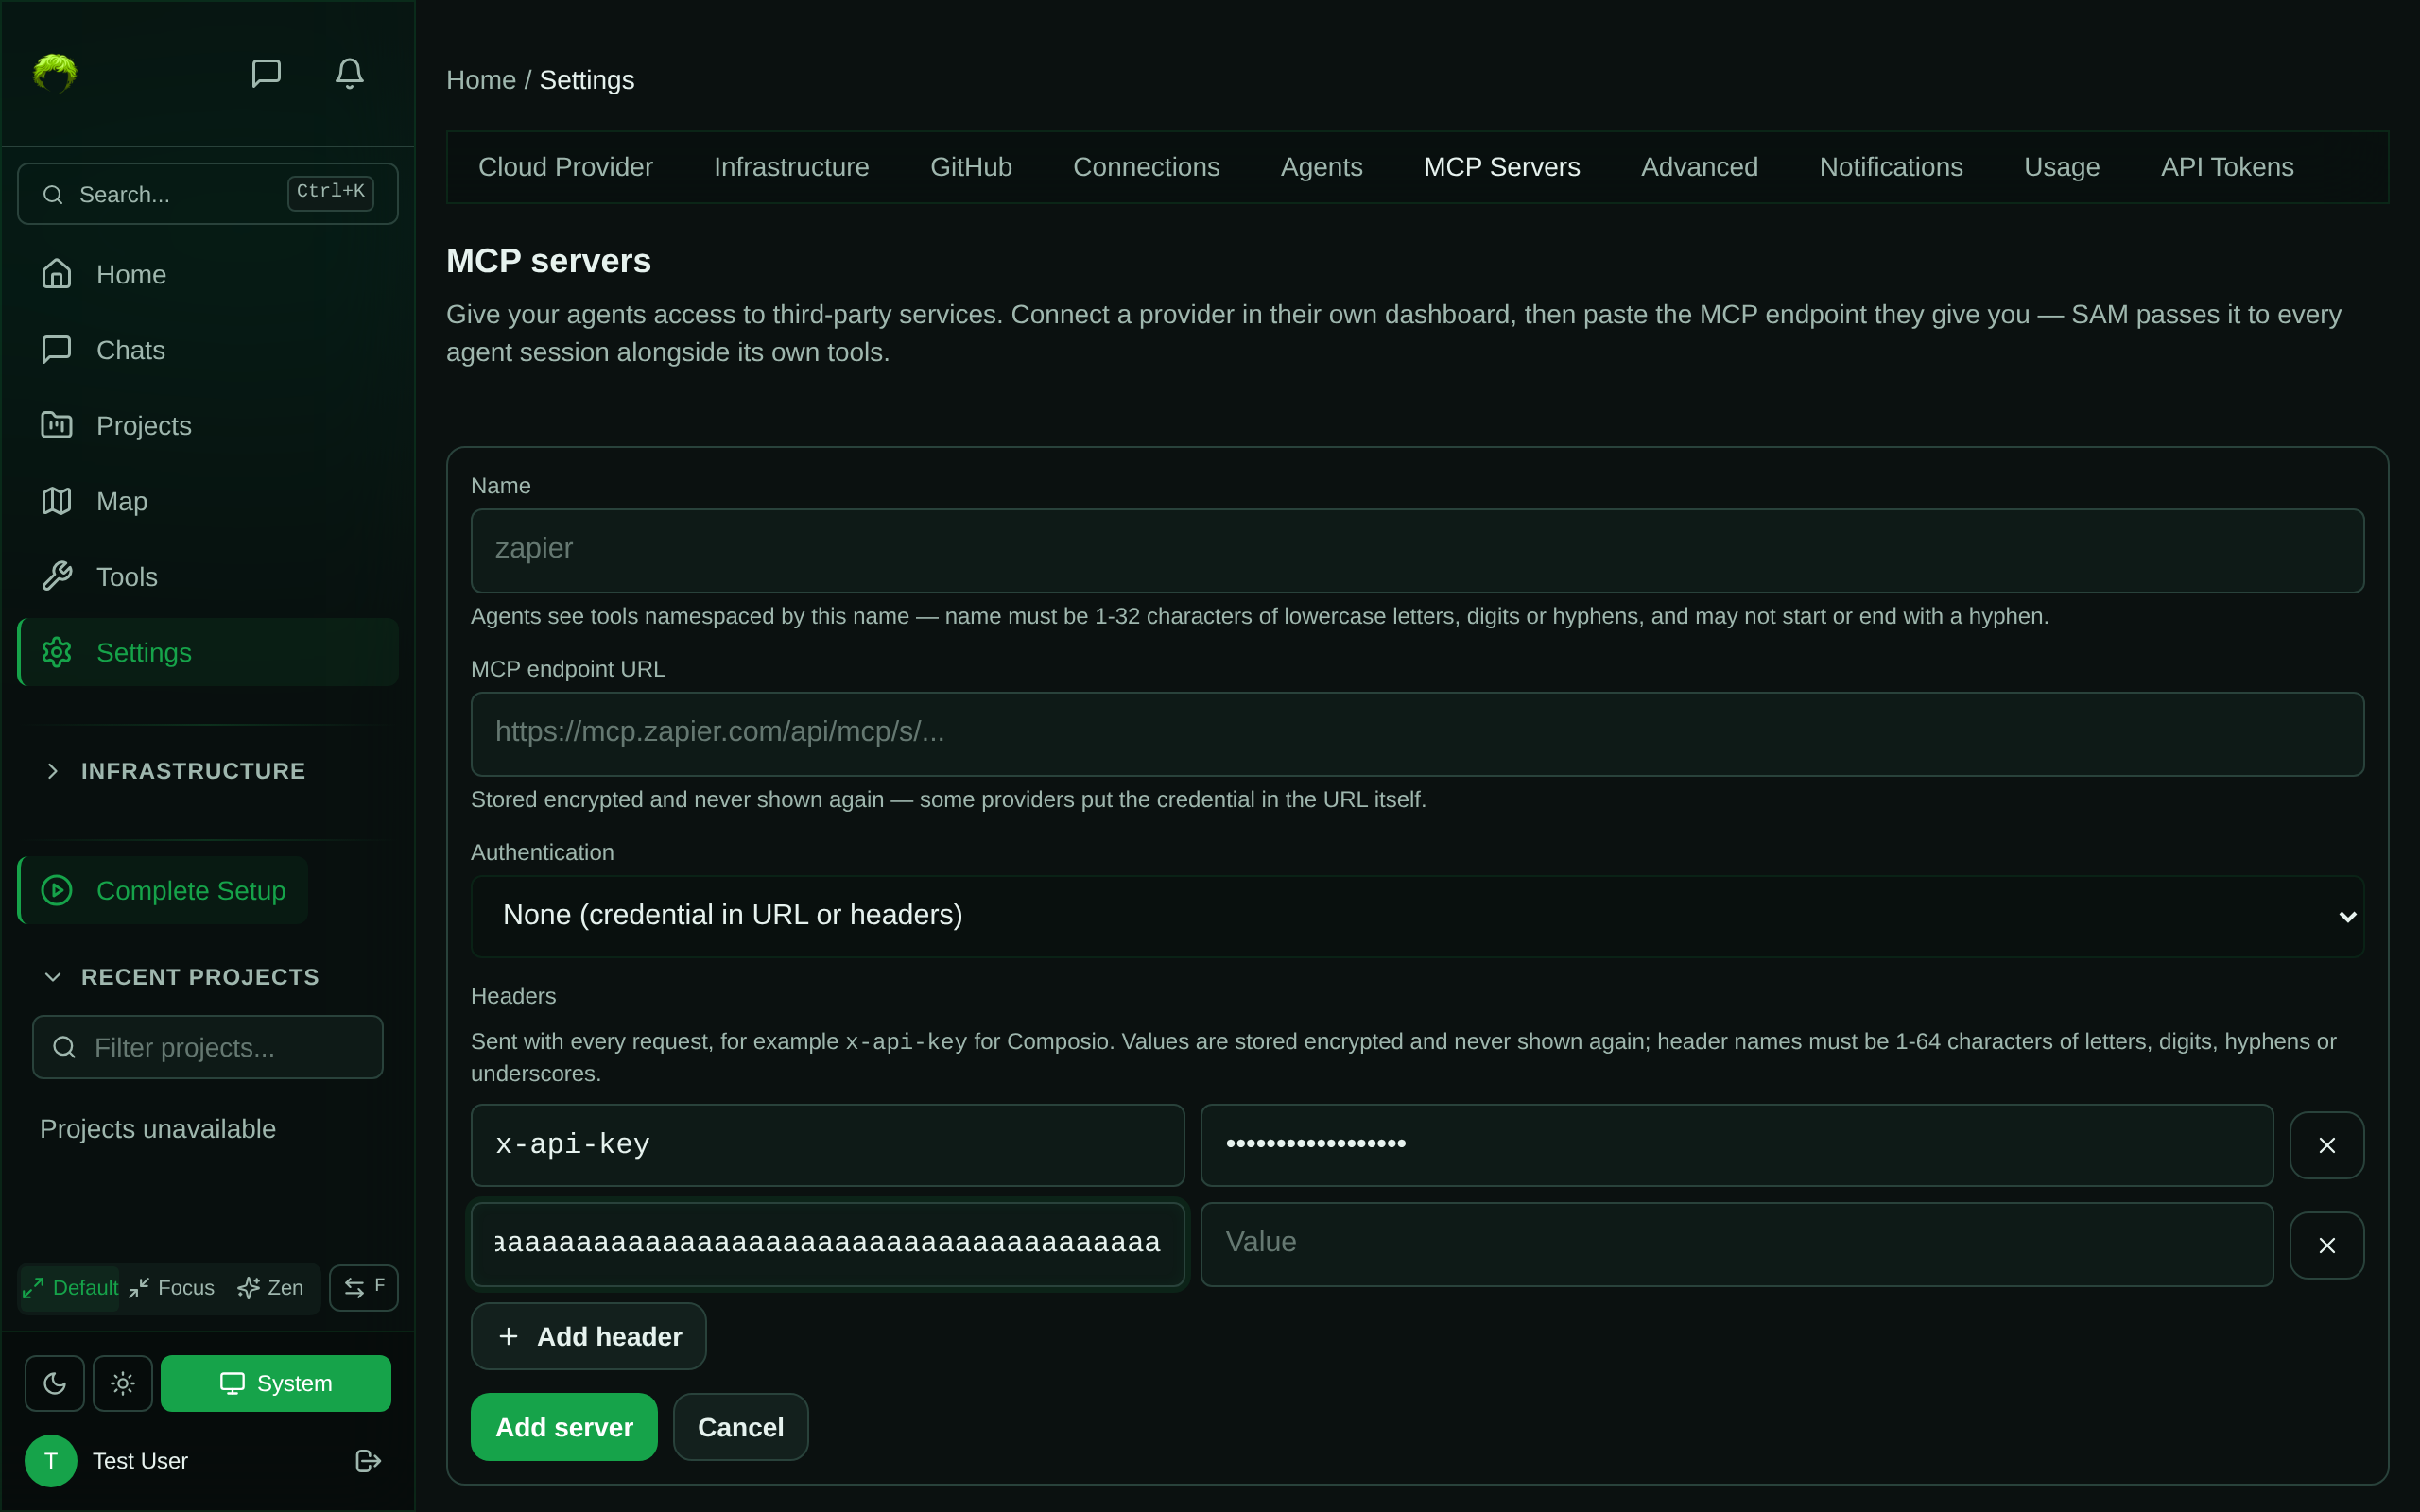Click Complete Setup button
This screenshot has height=1512, width=2420.
(x=163, y=890)
